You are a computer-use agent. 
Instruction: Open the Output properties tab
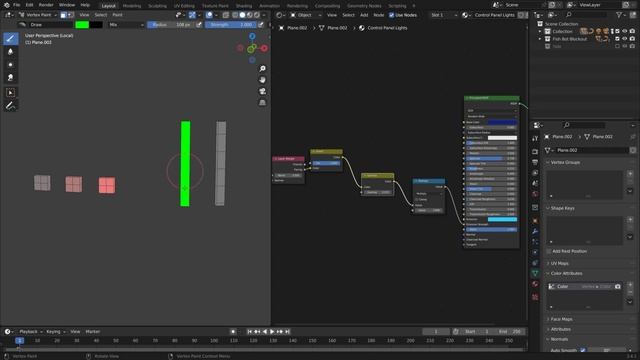point(535,162)
